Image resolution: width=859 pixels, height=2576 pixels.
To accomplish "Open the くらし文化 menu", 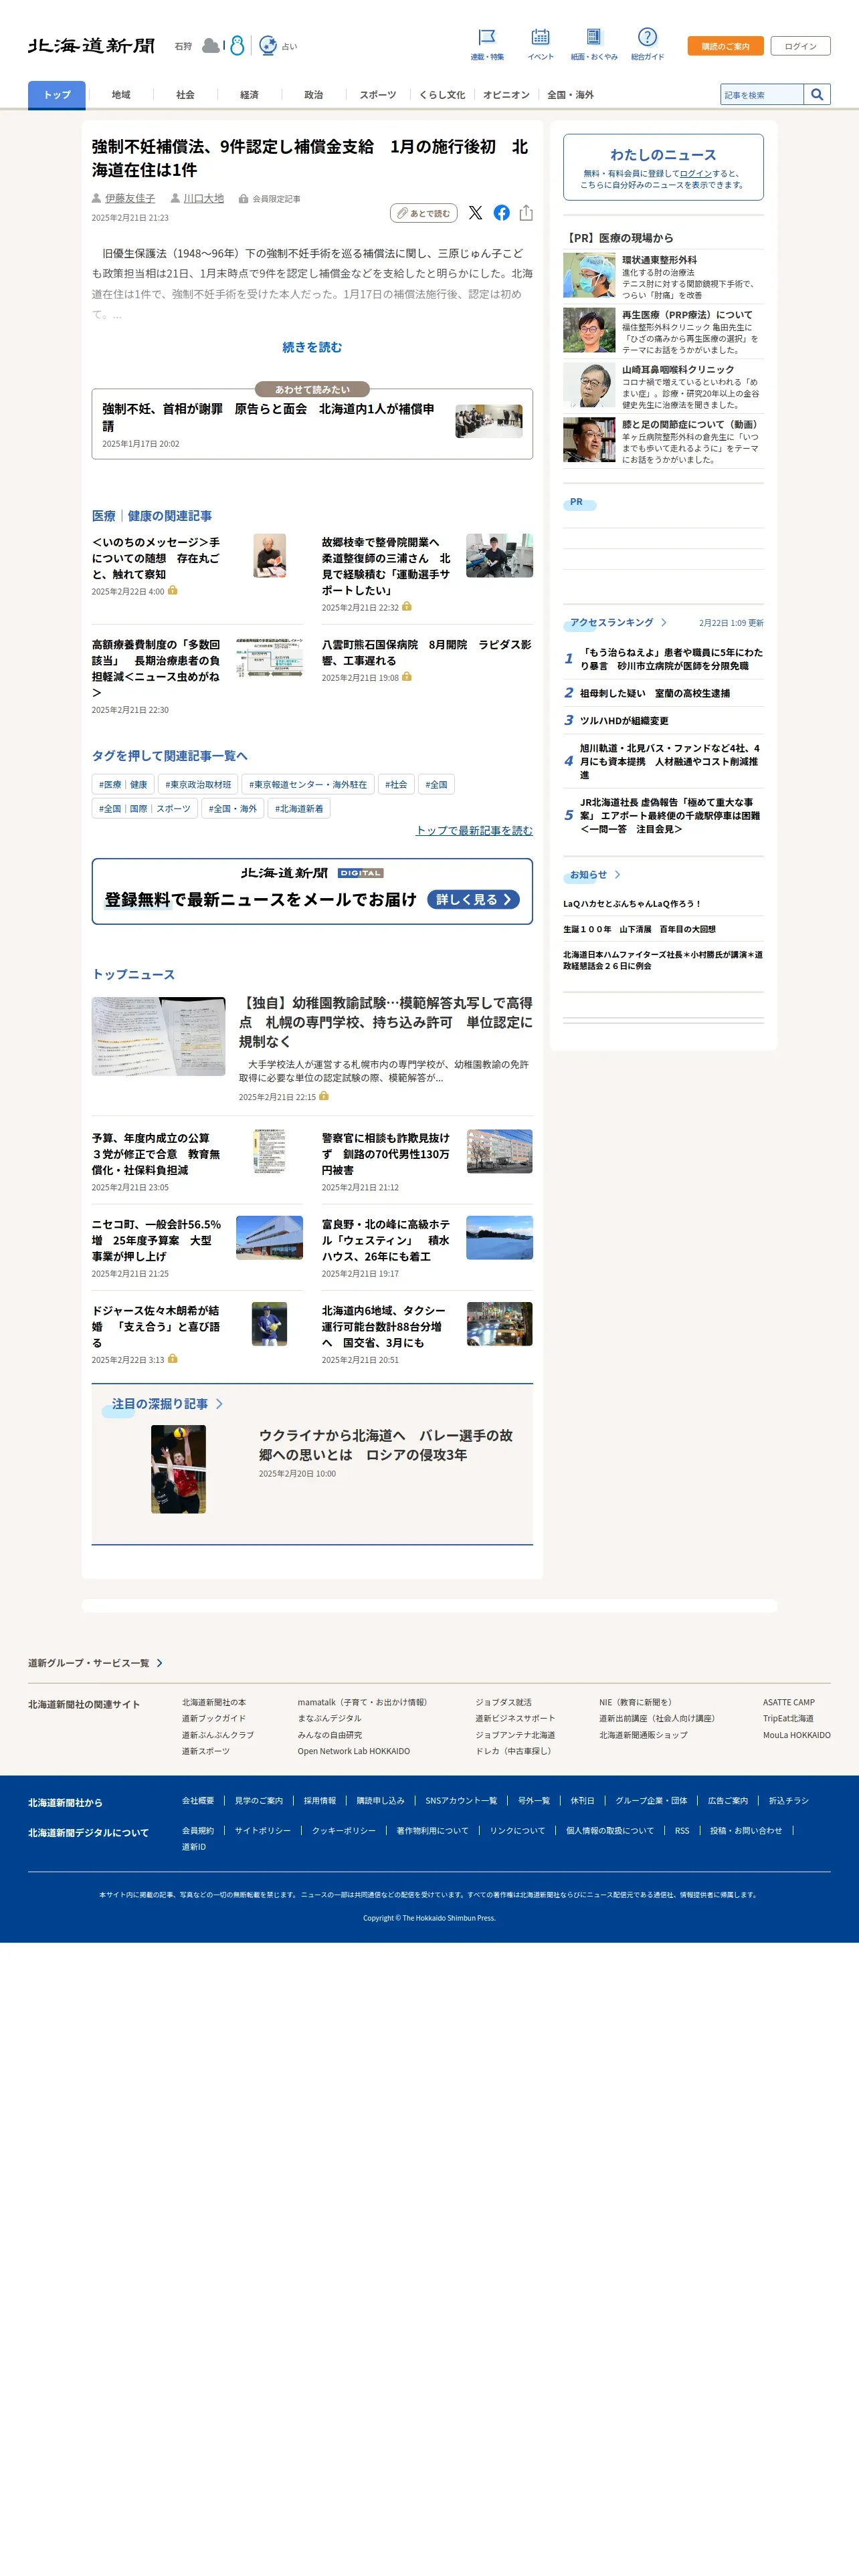I will coord(442,94).
